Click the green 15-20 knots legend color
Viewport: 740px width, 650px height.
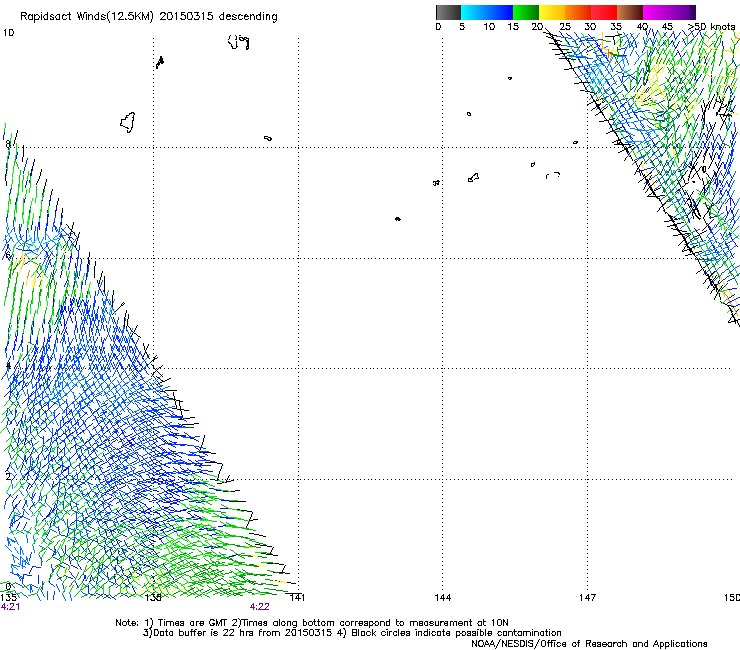pyautogui.click(x=526, y=12)
